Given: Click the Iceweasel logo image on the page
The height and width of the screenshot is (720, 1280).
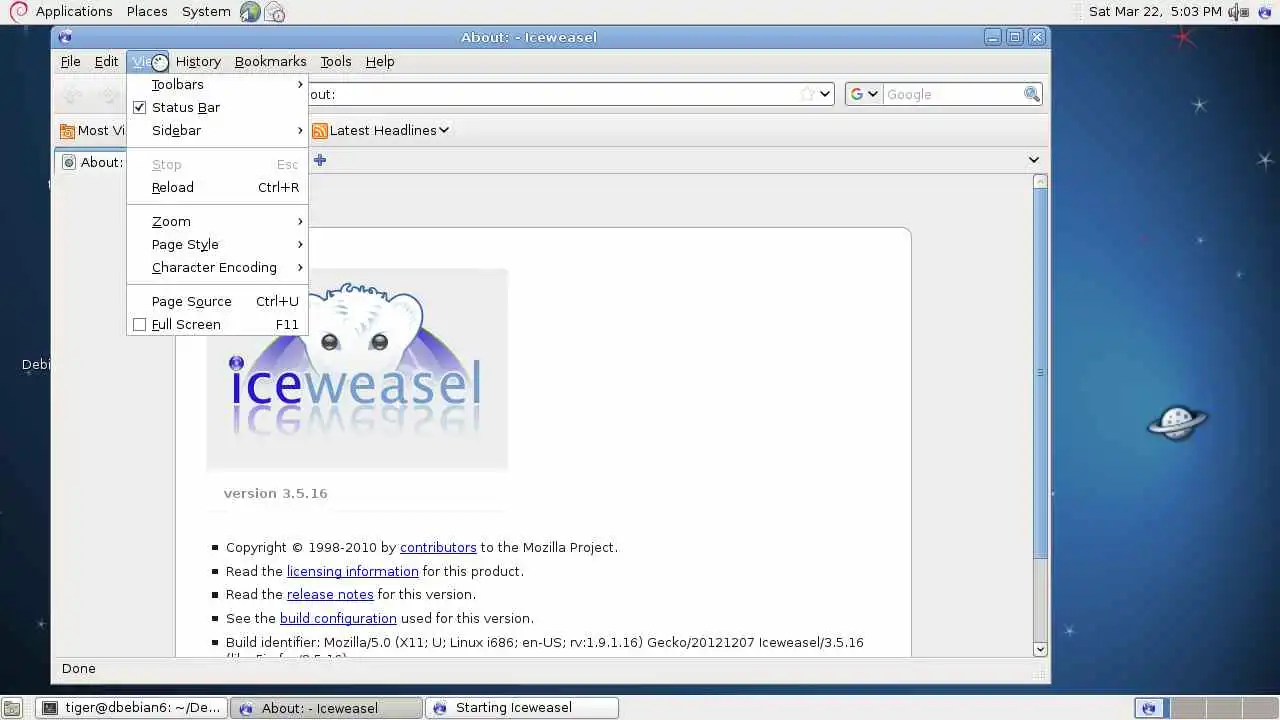Looking at the screenshot, I should point(357,369).
